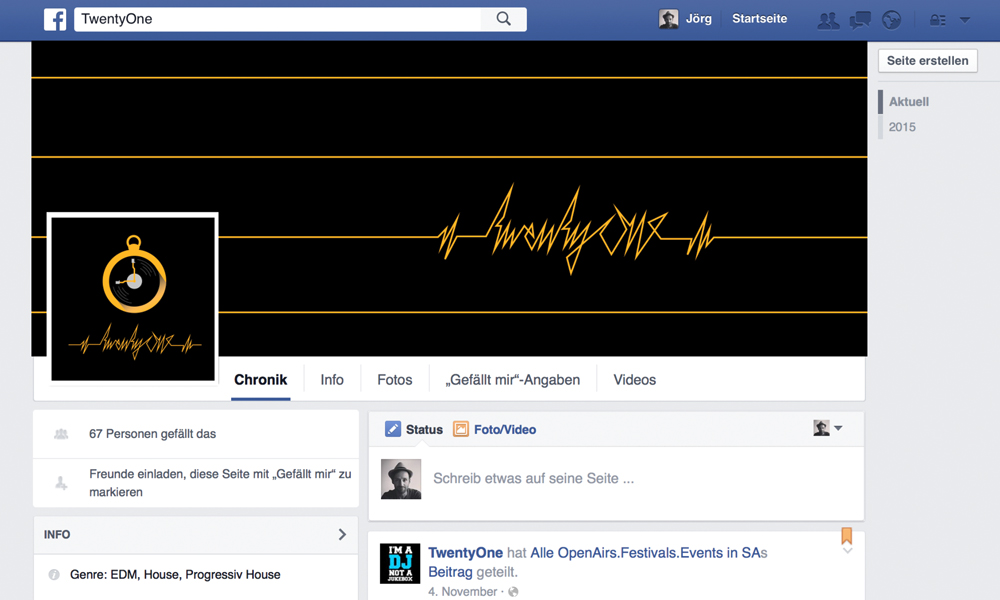Open the notifications globe icon
This screenshot has height=600, width=1000.
coord(891,20)
